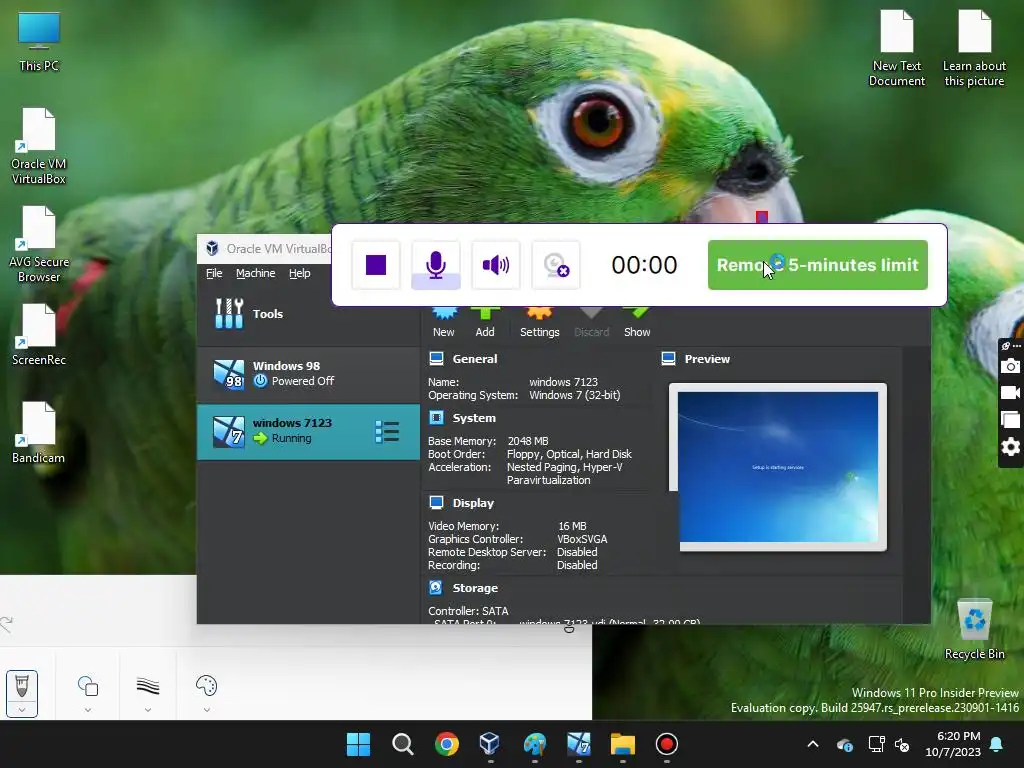Expand the line size dropdown in Paint
Viewport: 1024px width, 768px height.
[x=148, y=710]
